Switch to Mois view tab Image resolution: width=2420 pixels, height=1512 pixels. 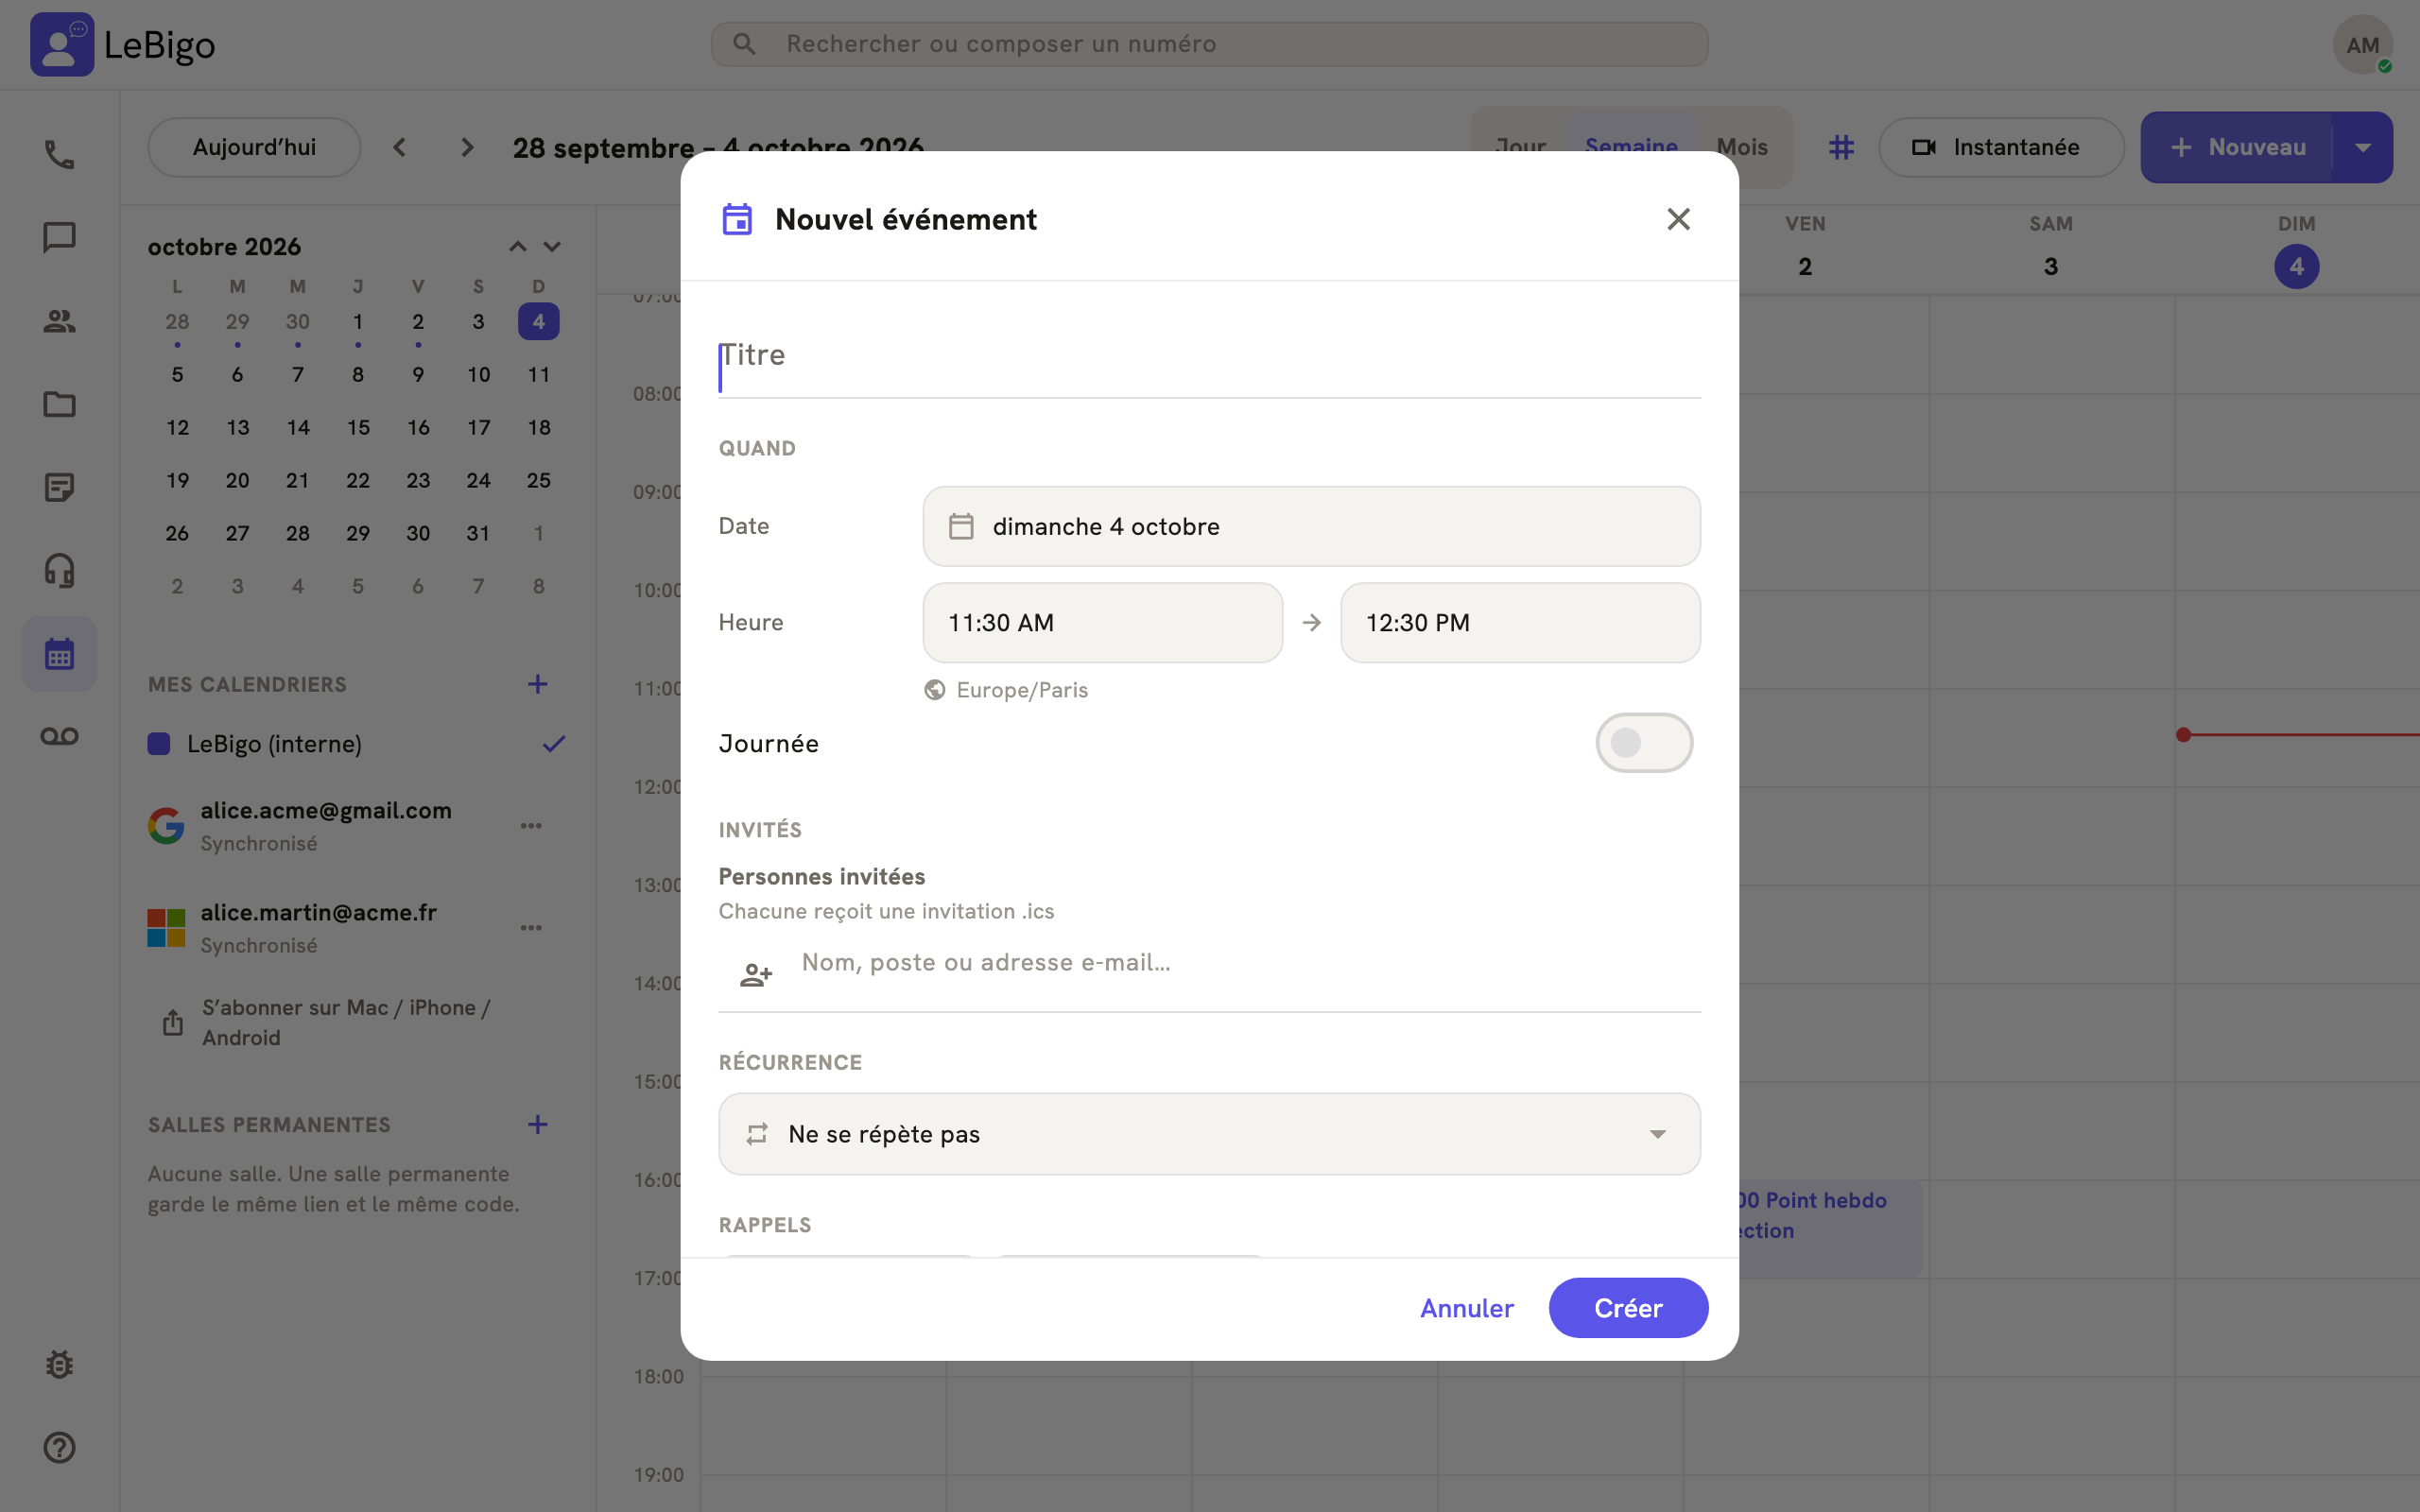click(1742, 147)
